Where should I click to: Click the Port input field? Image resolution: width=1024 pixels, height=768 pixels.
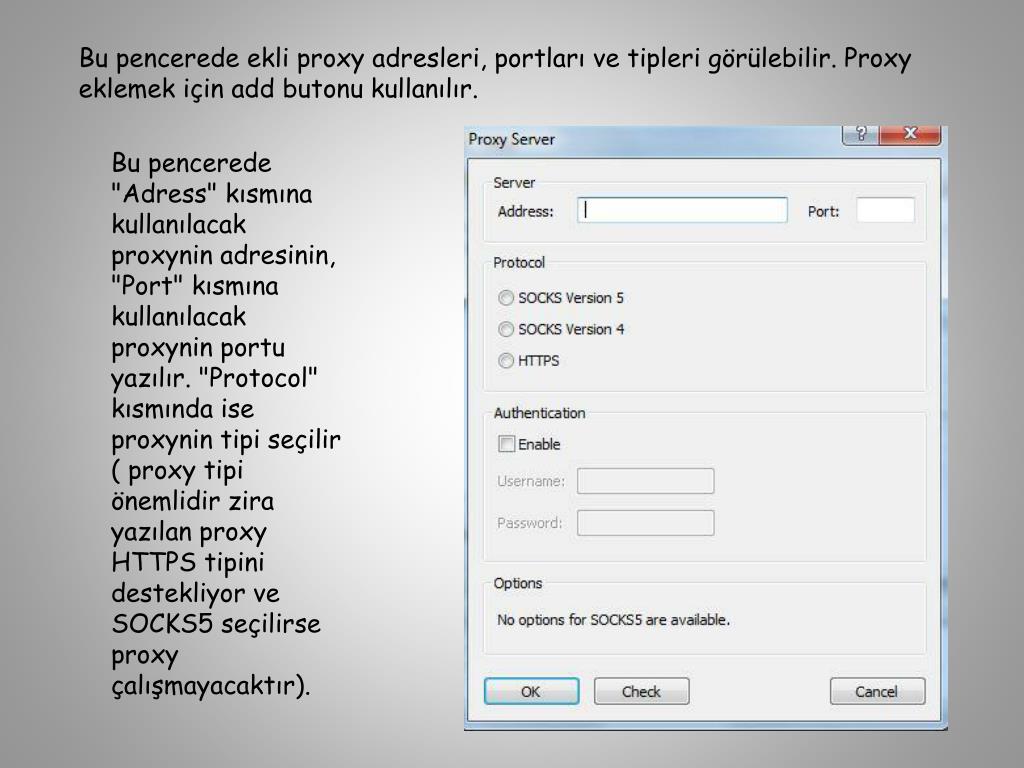click(885, 210)
